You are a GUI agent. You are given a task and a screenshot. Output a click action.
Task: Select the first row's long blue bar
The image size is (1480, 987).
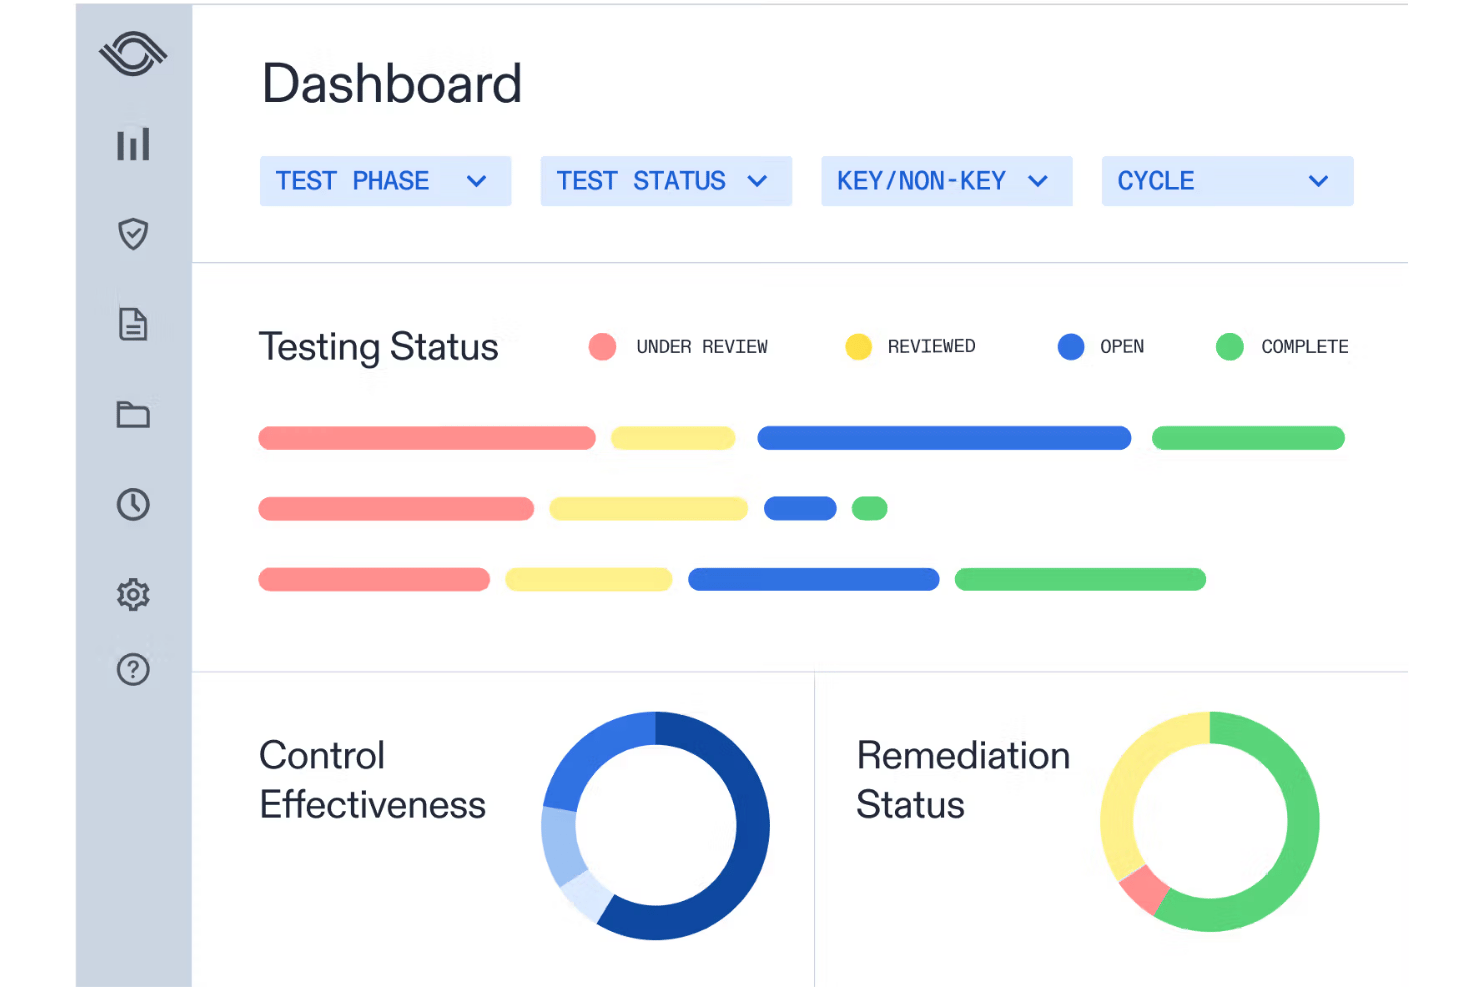pyautogui.click(x=944, y=438)
